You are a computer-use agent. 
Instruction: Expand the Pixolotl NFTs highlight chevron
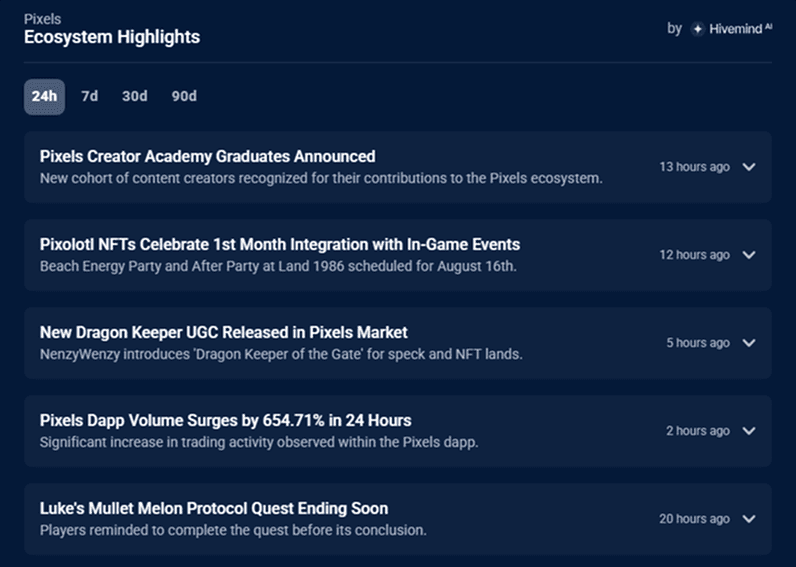749,255
